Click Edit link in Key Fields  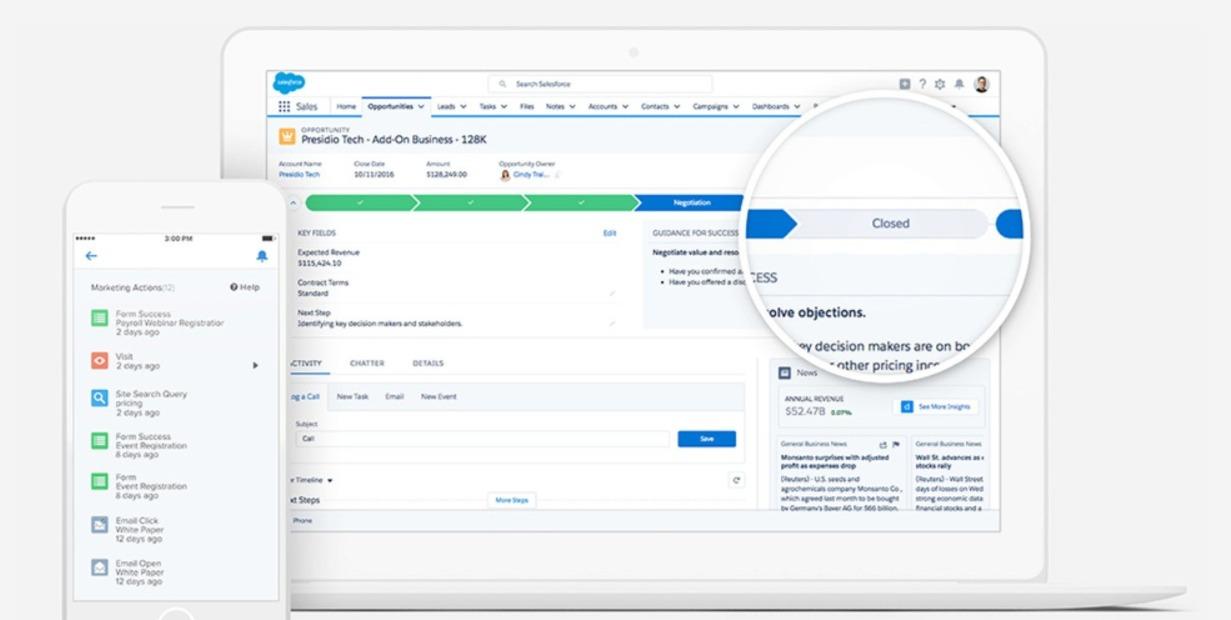pos(610,233)
